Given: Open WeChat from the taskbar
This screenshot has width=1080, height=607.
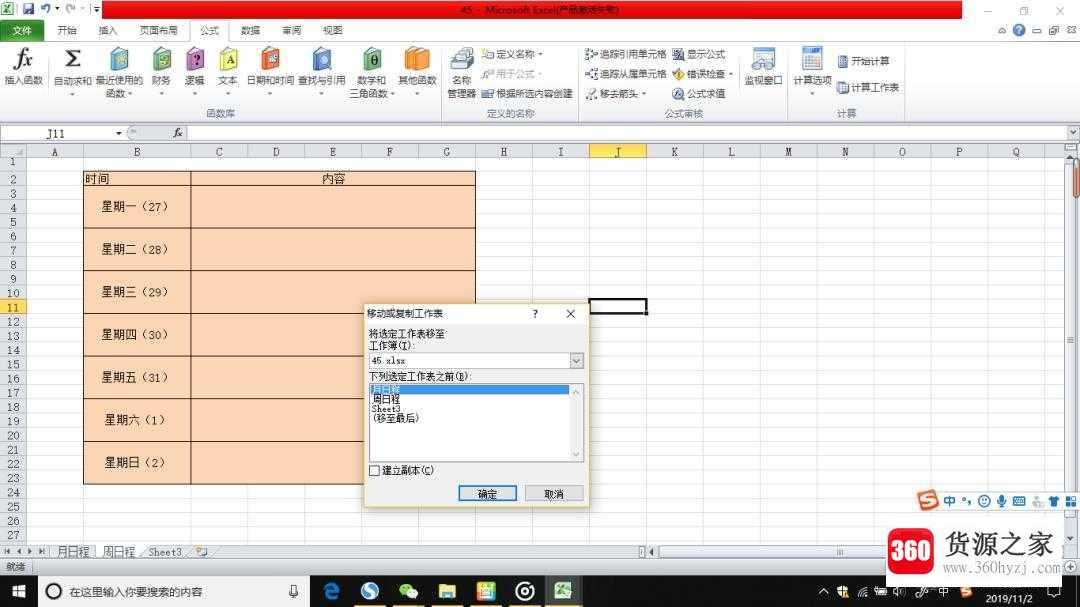Looking at the screenshot, I should 408,591.
